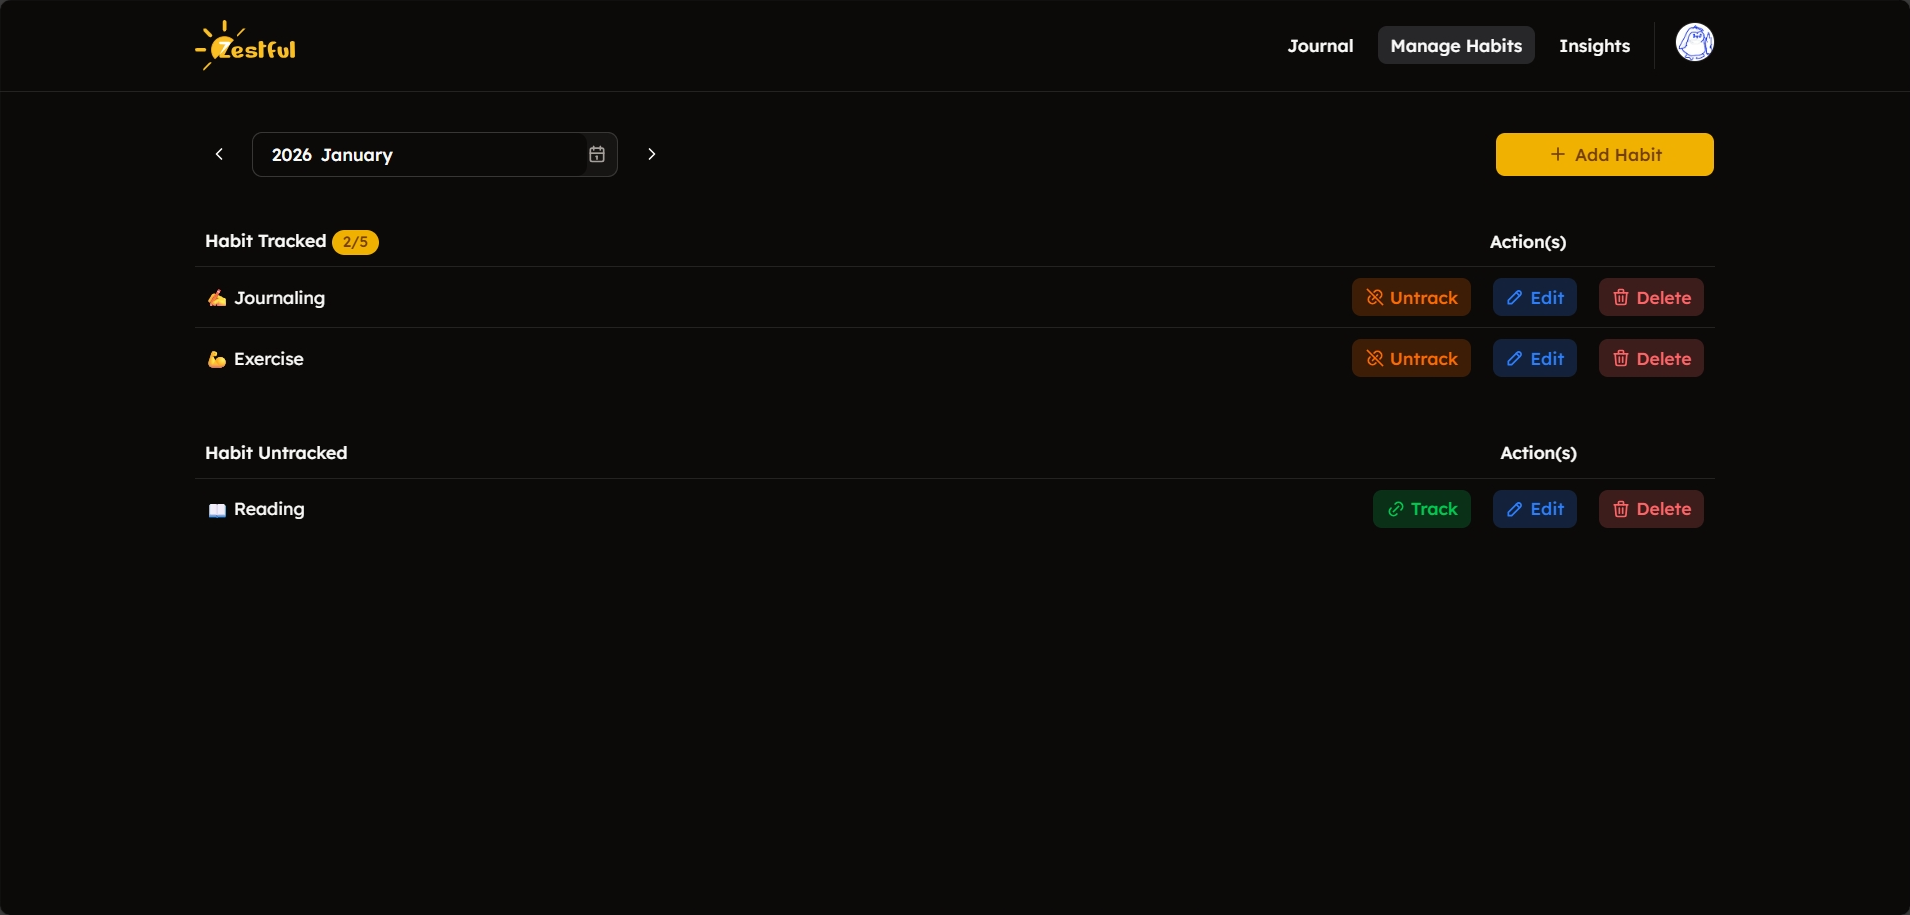The width and height of the screenshot is (1910, 915).
Task: Track the Reading habit
Action: point(1421,509)
